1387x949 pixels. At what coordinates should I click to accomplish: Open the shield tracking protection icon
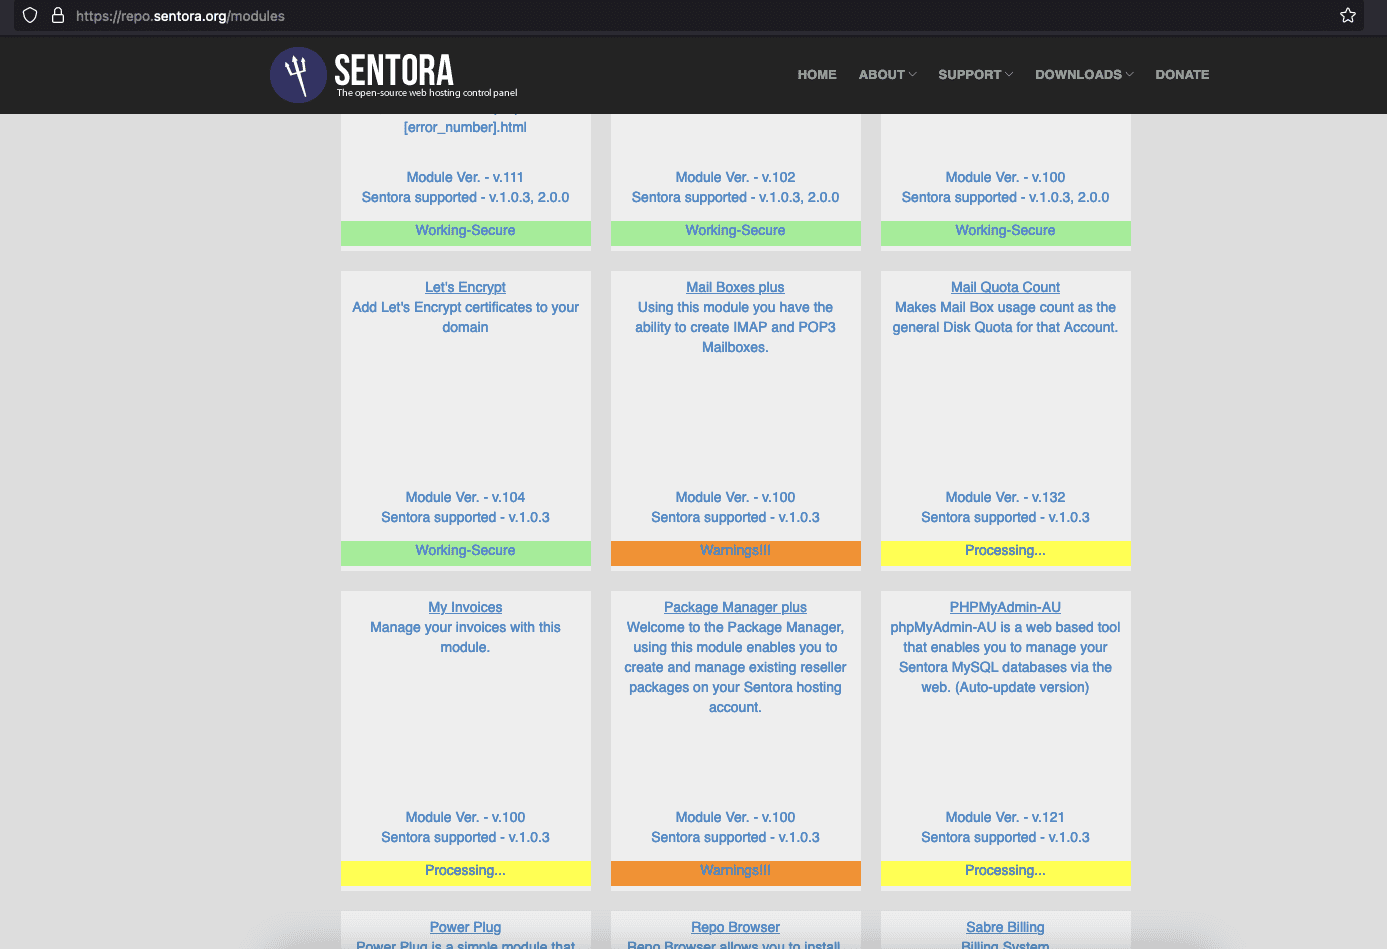click(x=30, y=16)
